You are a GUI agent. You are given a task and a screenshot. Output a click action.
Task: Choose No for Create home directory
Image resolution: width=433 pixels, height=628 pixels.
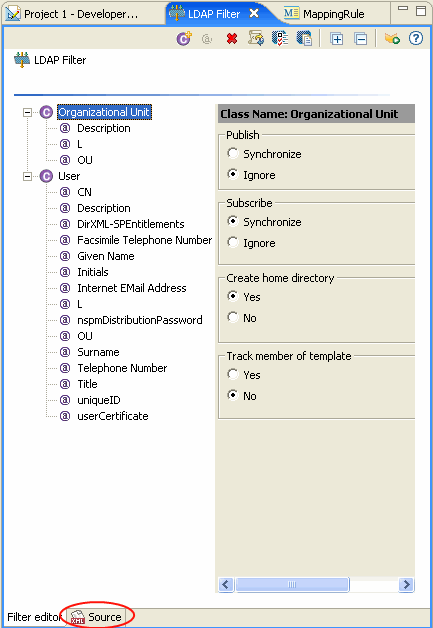tap(233, 318)
